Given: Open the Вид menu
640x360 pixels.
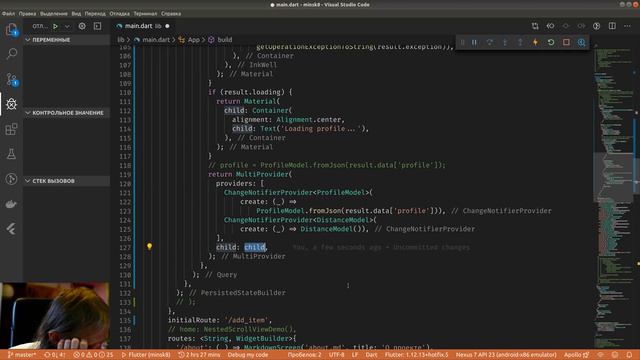Looking at the screenshot, I should (x=76, y=13).
